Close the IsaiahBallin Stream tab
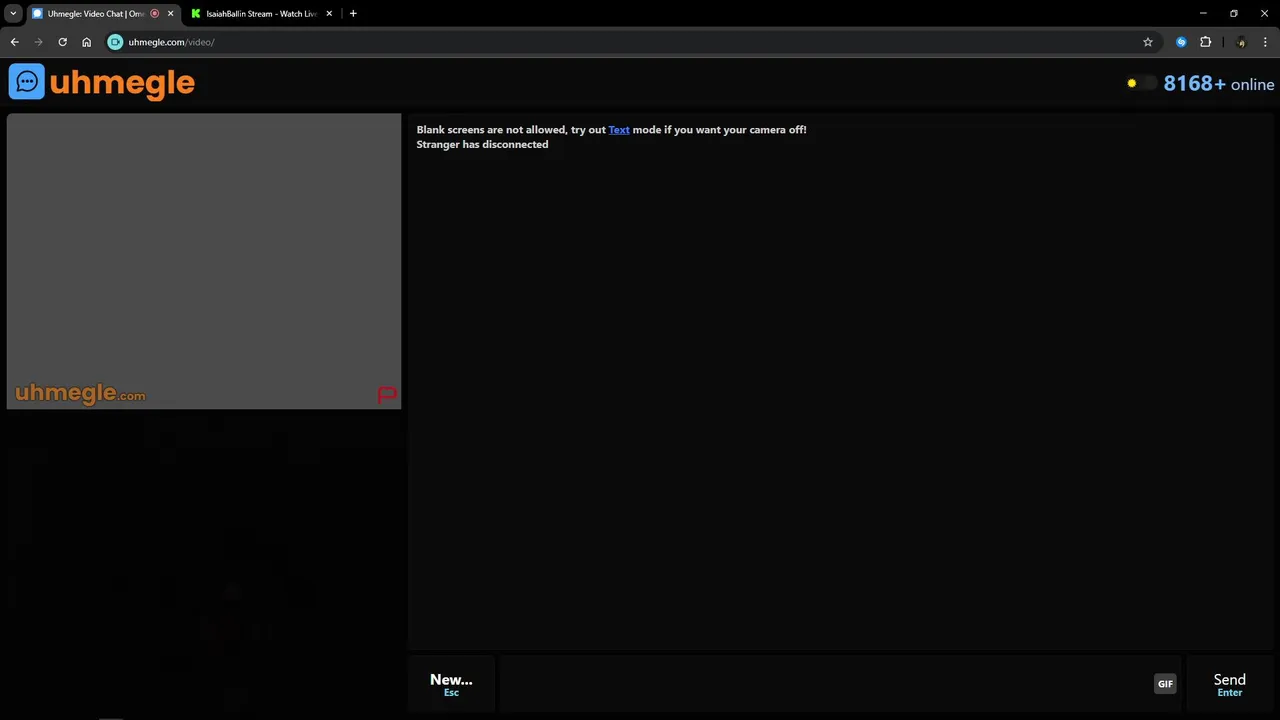 click(329, 14)
